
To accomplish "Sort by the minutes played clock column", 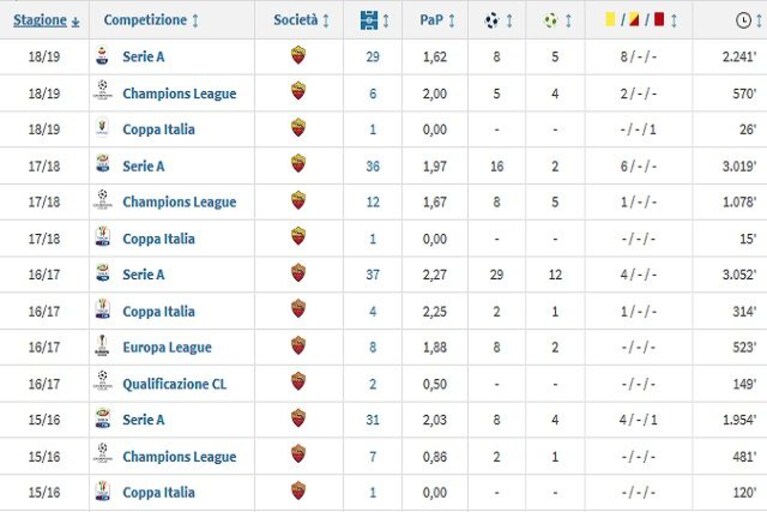I will tap(748, 21).
